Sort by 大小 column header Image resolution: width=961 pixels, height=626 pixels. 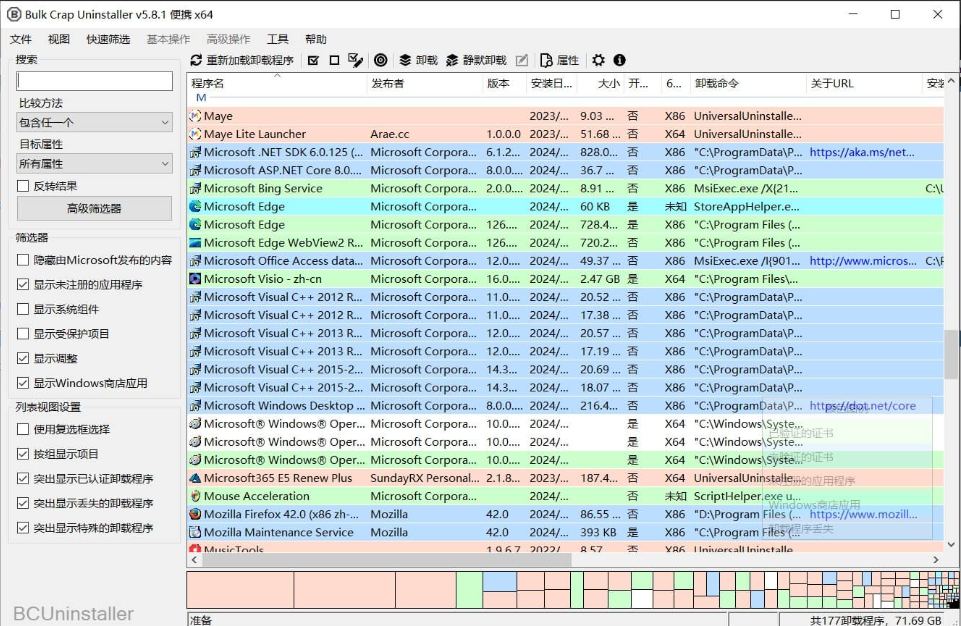point(601,83)
